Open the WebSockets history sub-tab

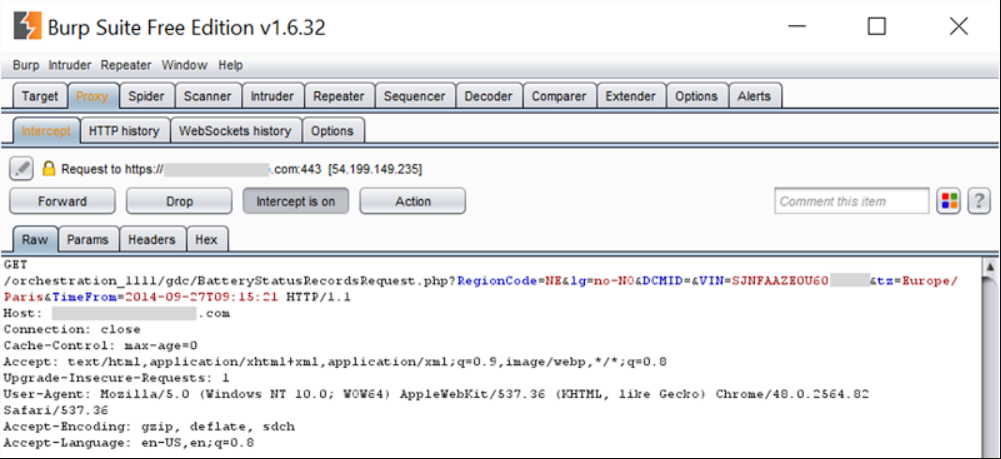pyautogui.click(x=235, y=131)
